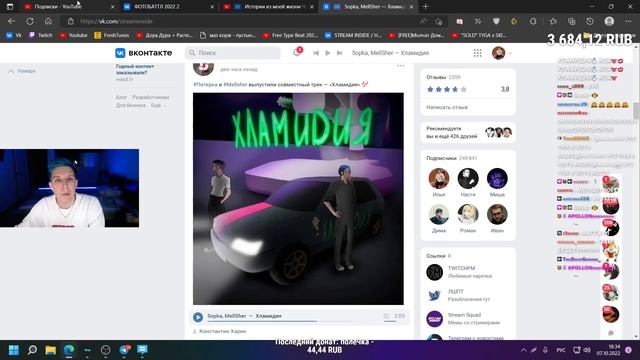
Task: Open subscriber Настя's avatar
Action: point(468,178)
